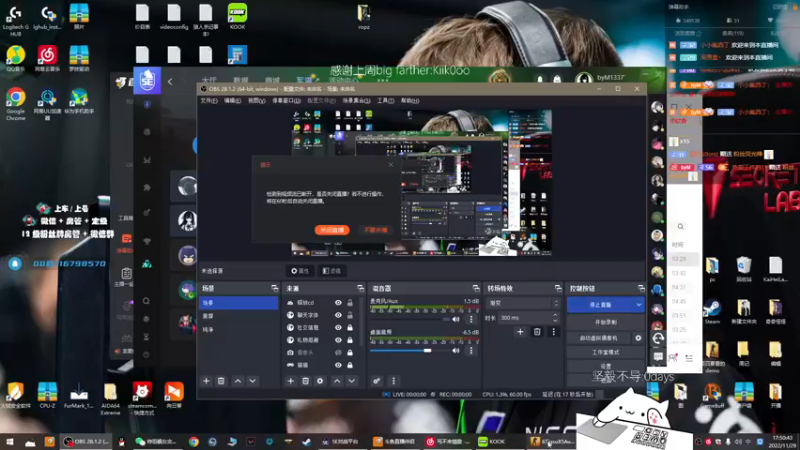The height and width of the screenshot is (450, 800).
Task: Click orange 关闭直播 dialog button
Action: pyautogui.click(x=332, y=230)
